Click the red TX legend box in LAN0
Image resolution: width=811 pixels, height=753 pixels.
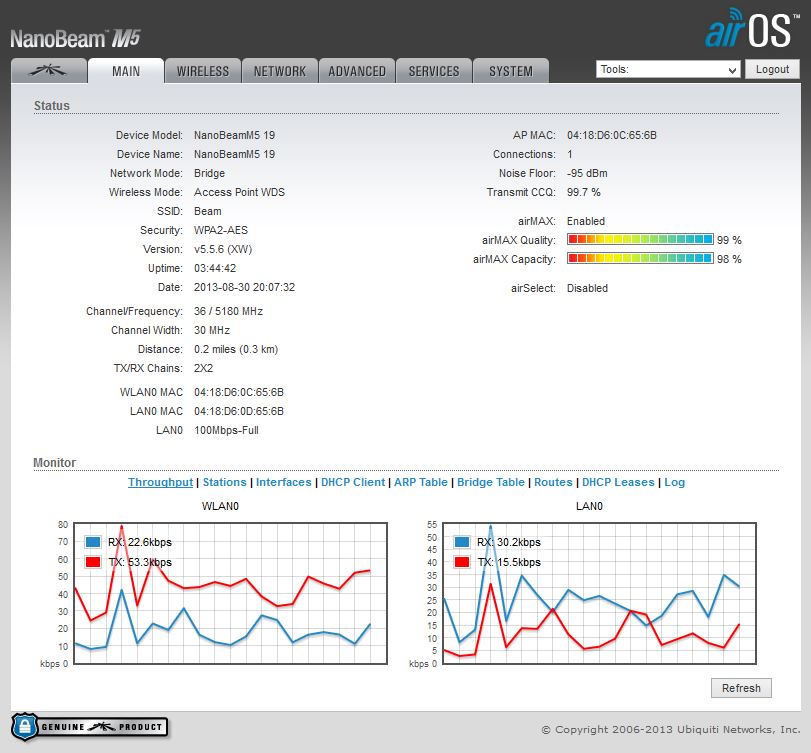click(x=462, y=562)
